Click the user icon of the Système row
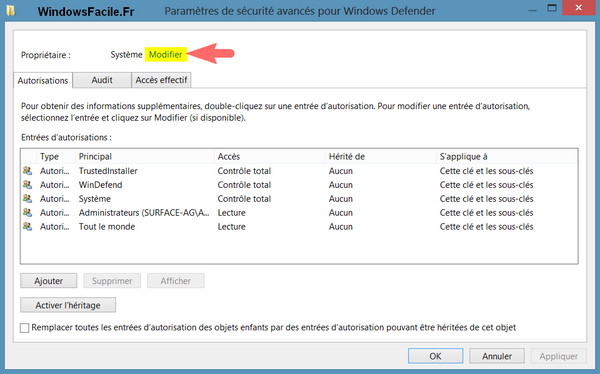The image size is (600, 374). coord(27,199)
